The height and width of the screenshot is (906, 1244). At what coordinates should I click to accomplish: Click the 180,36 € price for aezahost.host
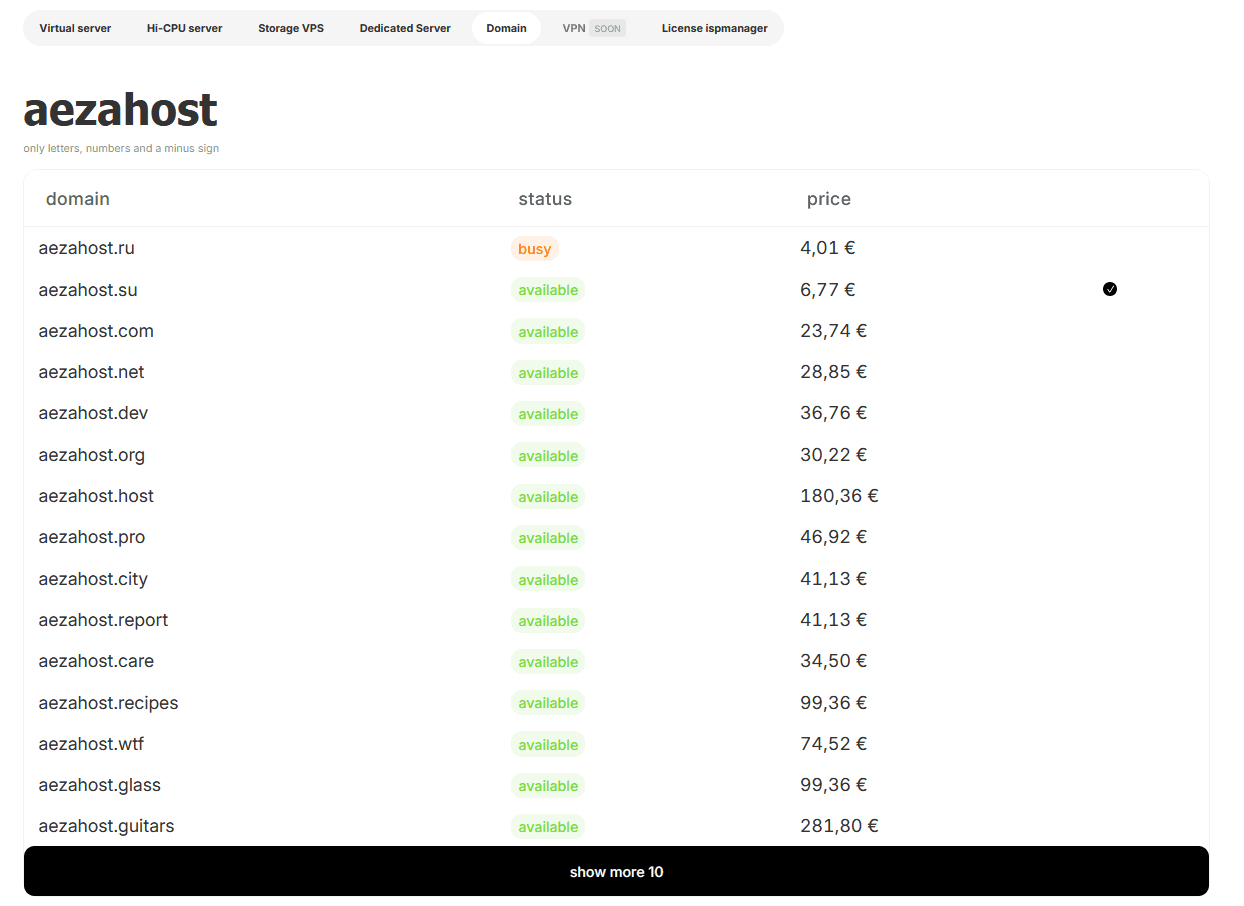click(839, 496)
